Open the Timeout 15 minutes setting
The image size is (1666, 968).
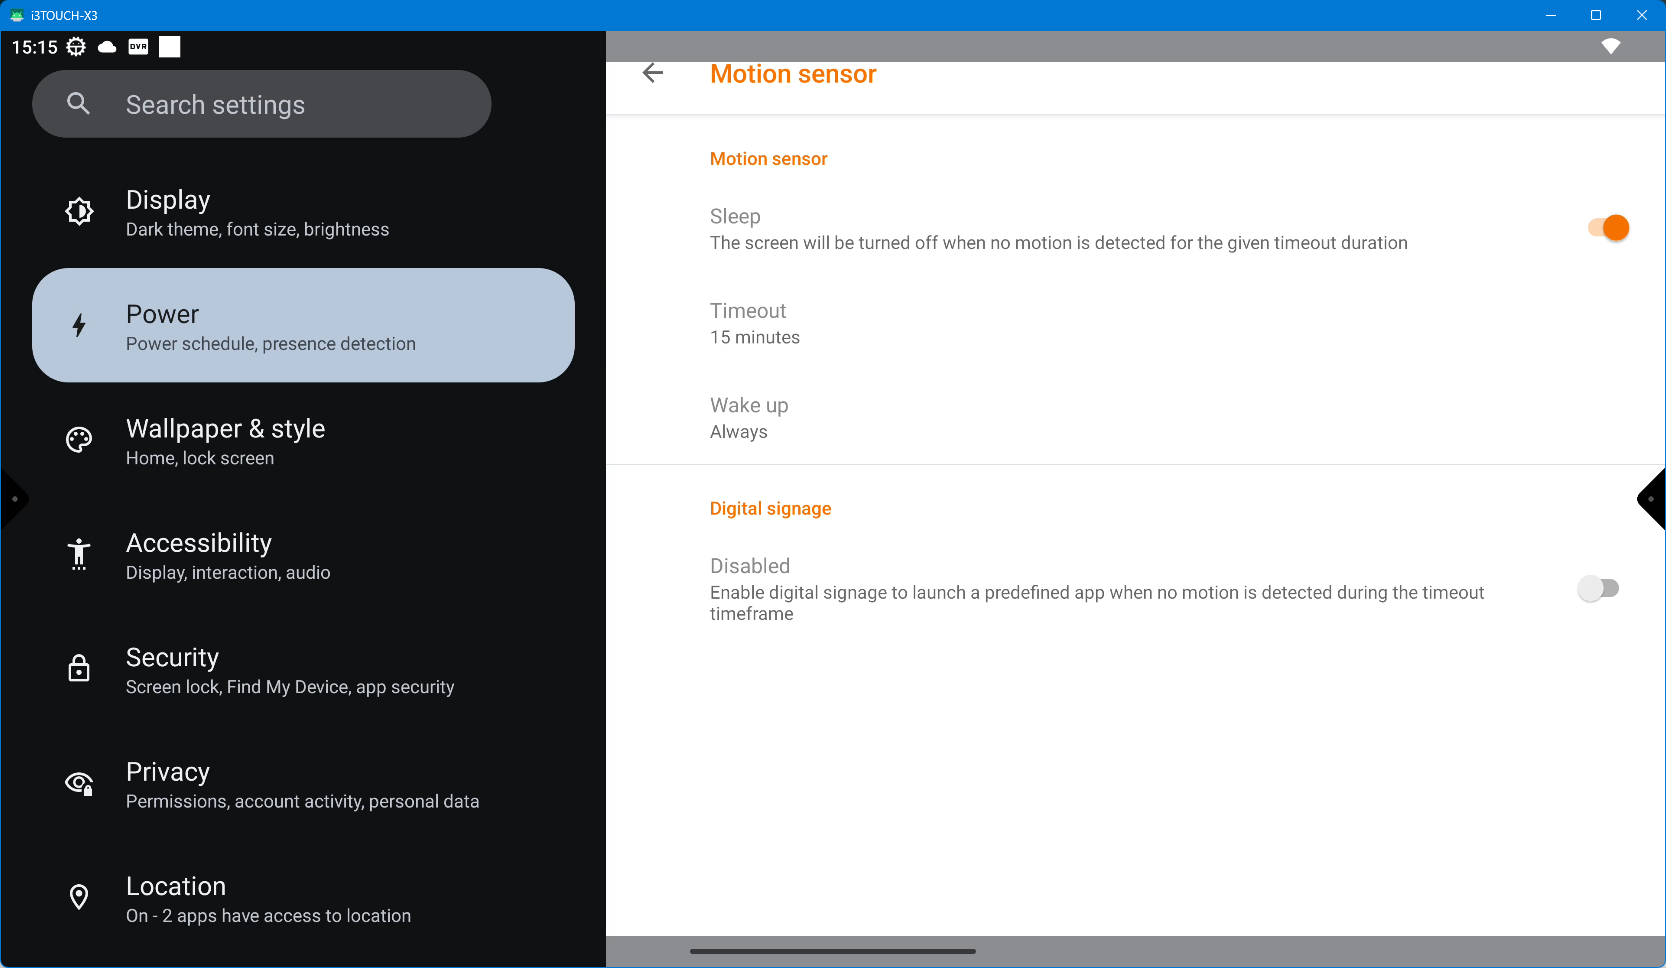[x=755, y=323]
